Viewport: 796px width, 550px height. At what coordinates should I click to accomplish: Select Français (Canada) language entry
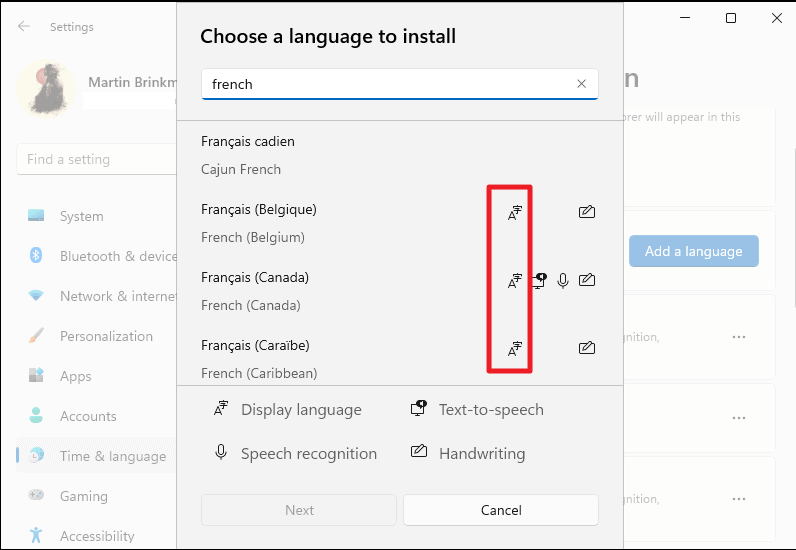[400, 291]
